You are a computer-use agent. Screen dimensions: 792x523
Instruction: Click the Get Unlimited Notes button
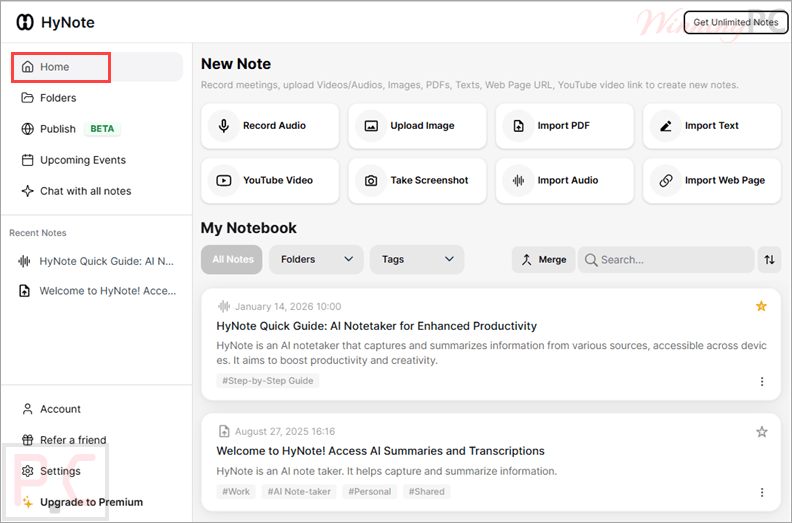[735, 22]
